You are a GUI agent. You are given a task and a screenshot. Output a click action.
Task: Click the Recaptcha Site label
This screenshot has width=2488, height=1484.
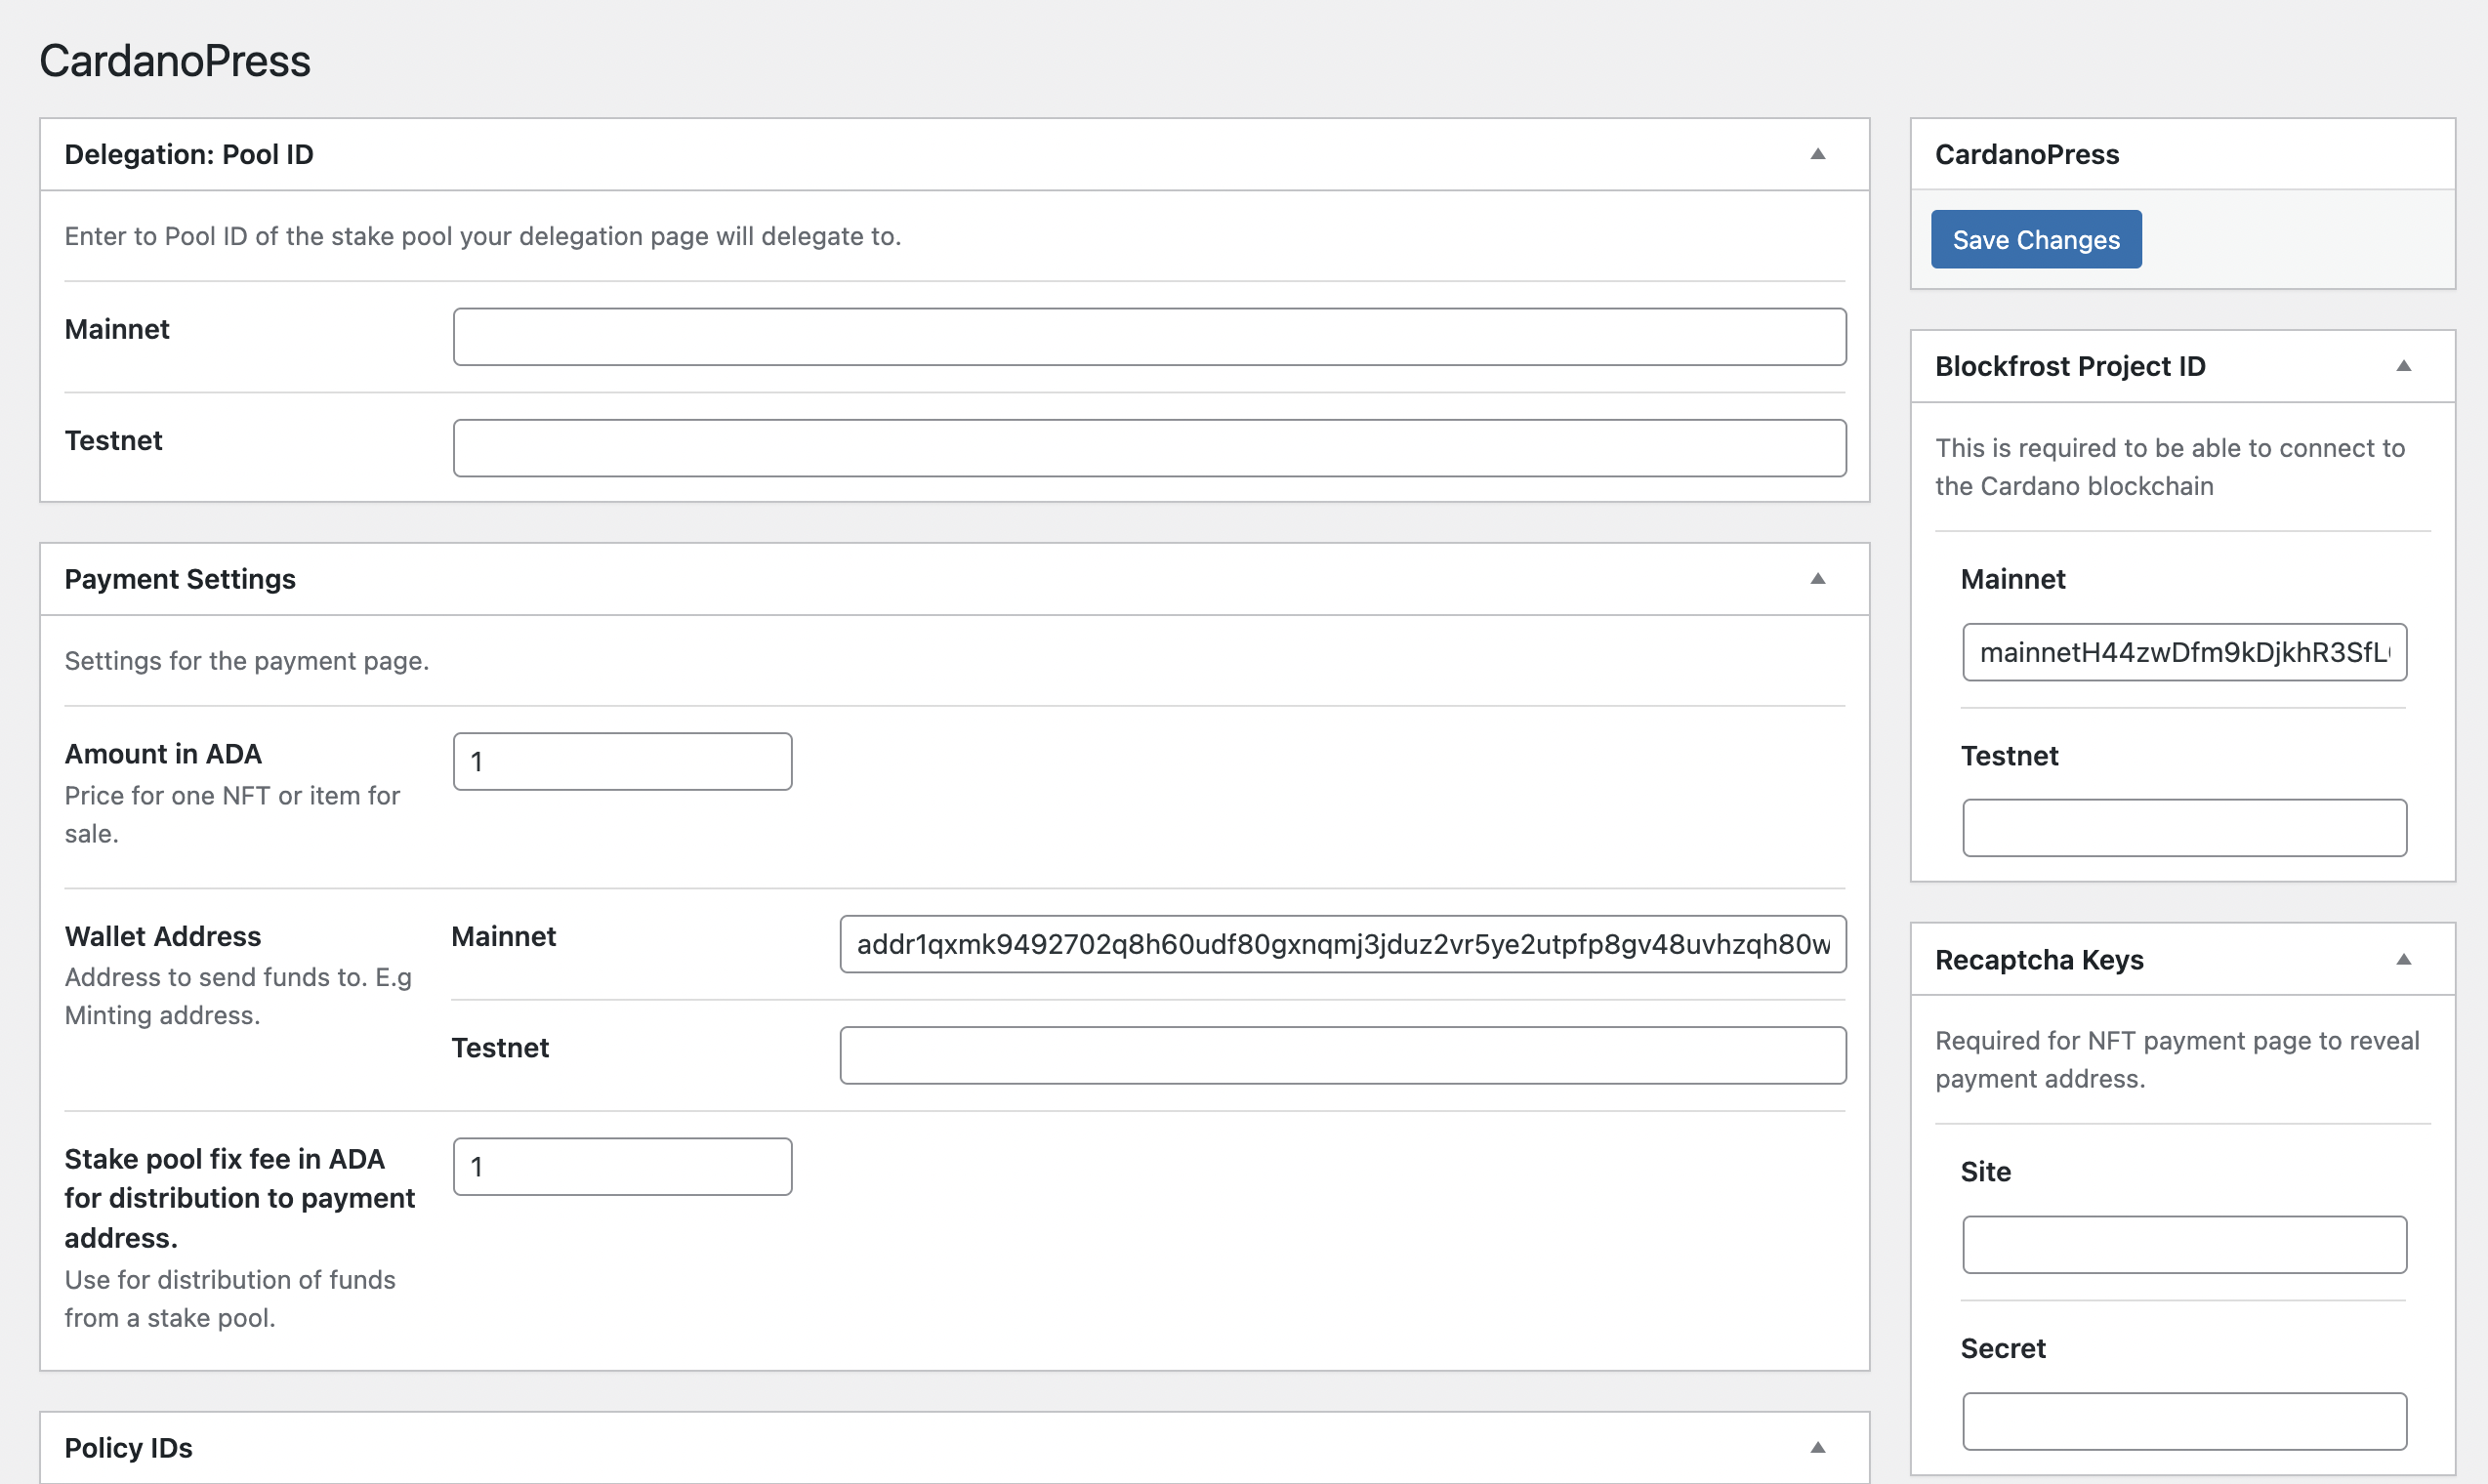[x=1985, y=1171]
